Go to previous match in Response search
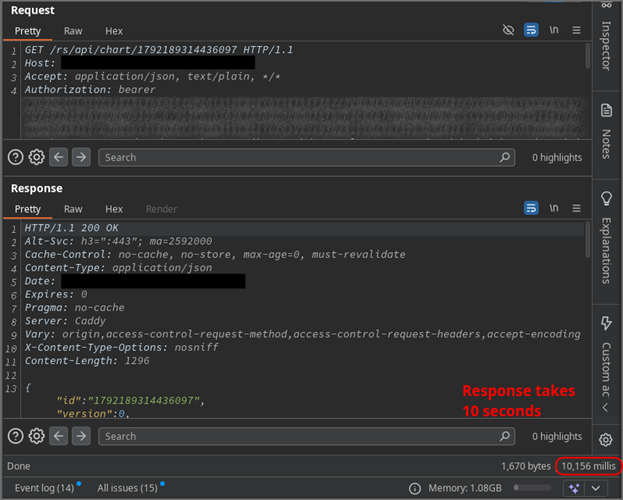This screenshot has width=623, height=500. [x=59, y=436]
